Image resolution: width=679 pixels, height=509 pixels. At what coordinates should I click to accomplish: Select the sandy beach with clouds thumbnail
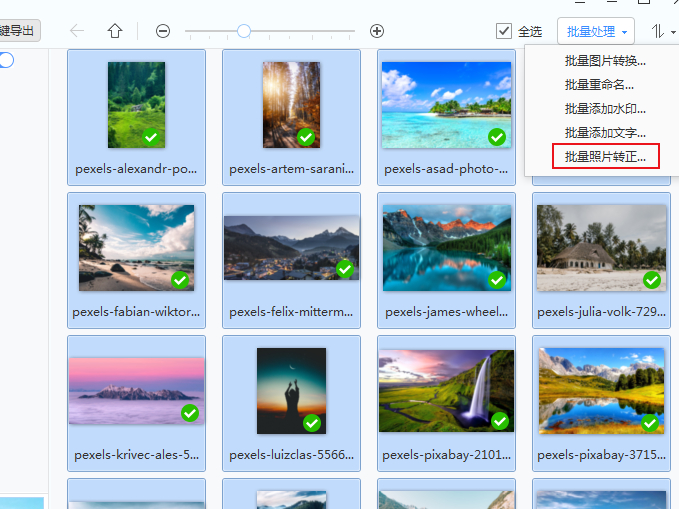tap(136, 248)
